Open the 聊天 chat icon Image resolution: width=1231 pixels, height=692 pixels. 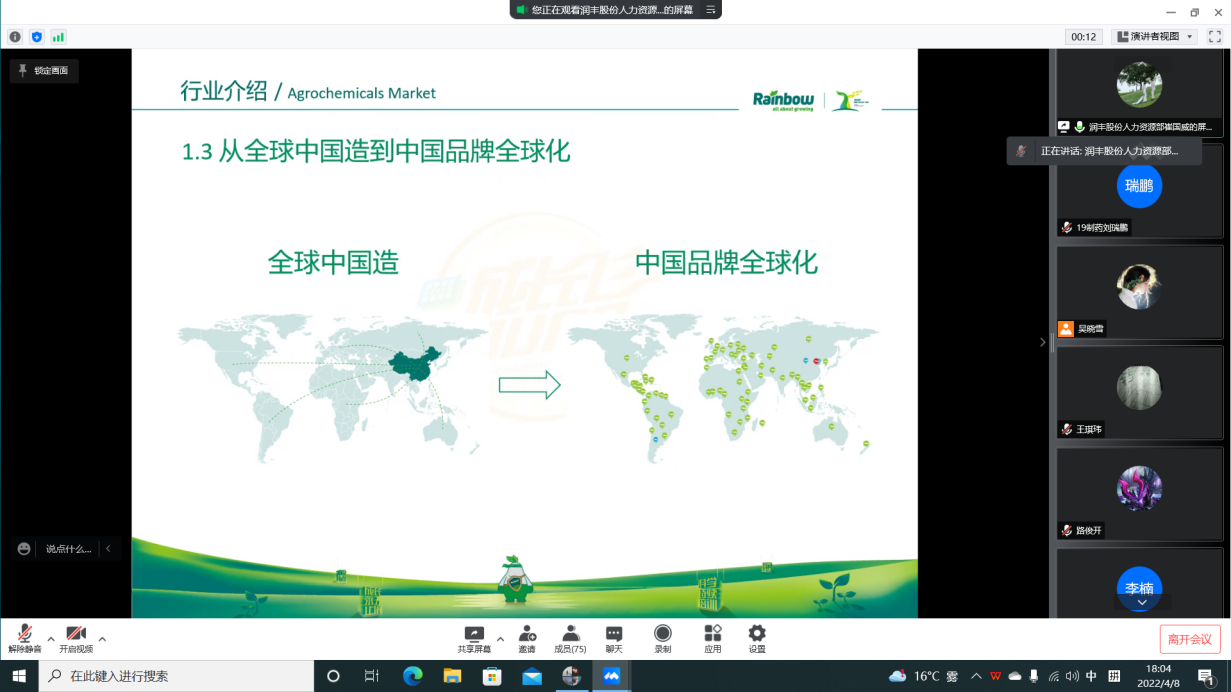(614, 638)
